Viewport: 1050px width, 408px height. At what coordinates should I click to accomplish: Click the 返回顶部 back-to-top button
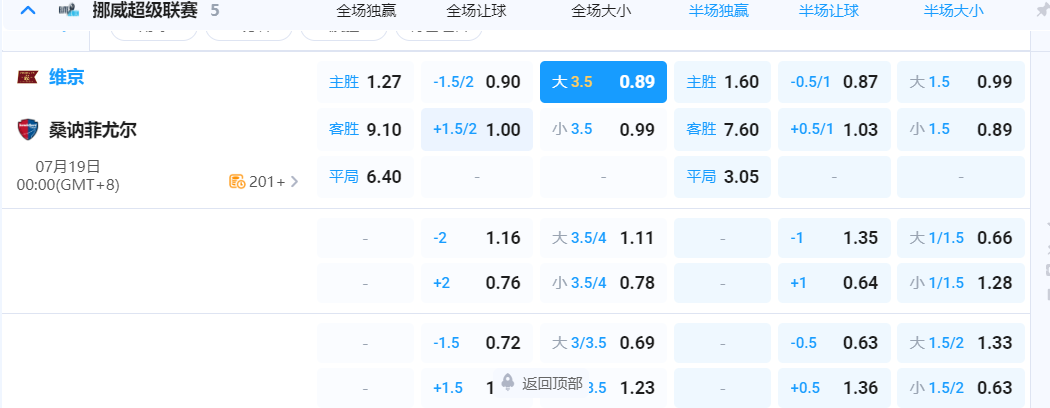541,383
